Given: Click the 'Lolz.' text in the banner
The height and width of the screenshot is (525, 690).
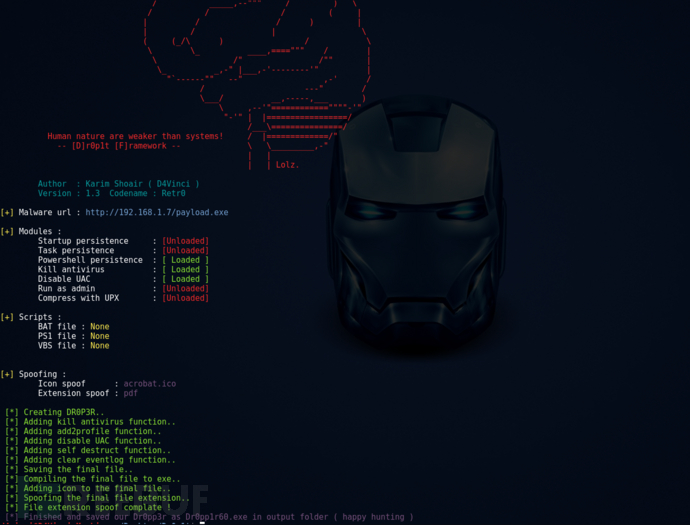Looking at the screenshot, I should 287,165.
